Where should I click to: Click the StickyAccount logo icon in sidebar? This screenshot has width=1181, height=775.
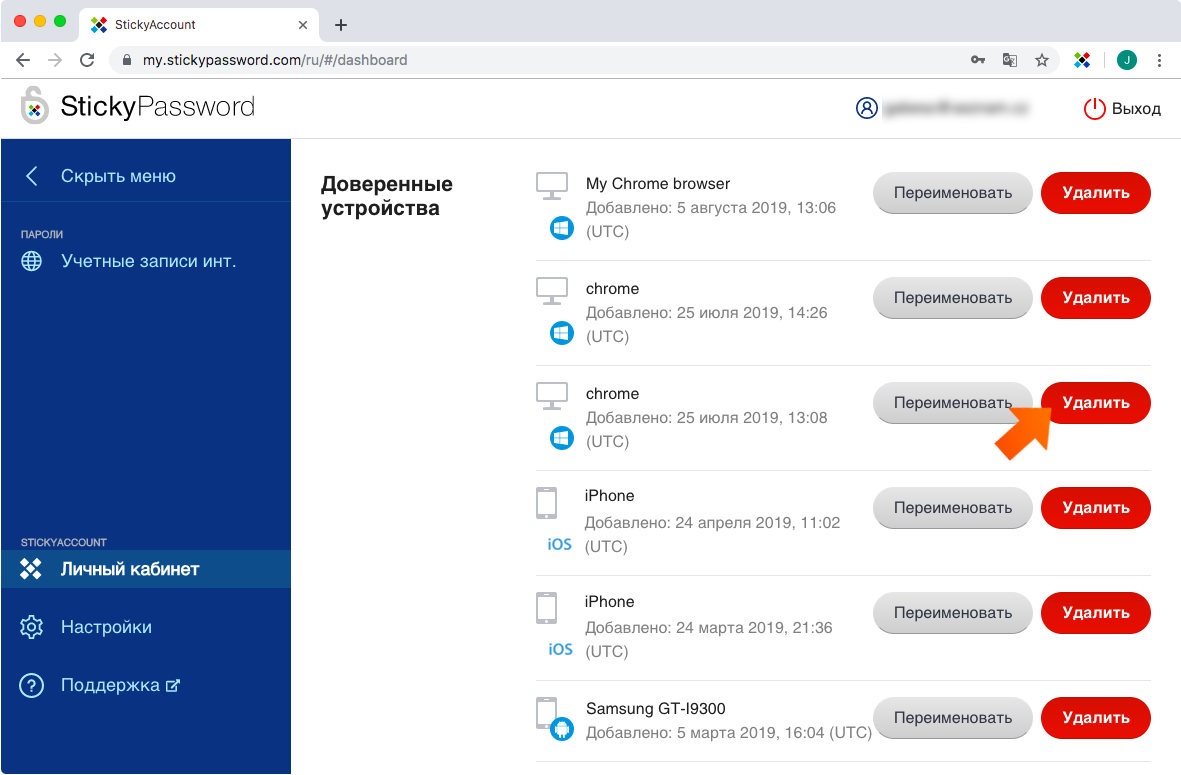tap(31, 569)
